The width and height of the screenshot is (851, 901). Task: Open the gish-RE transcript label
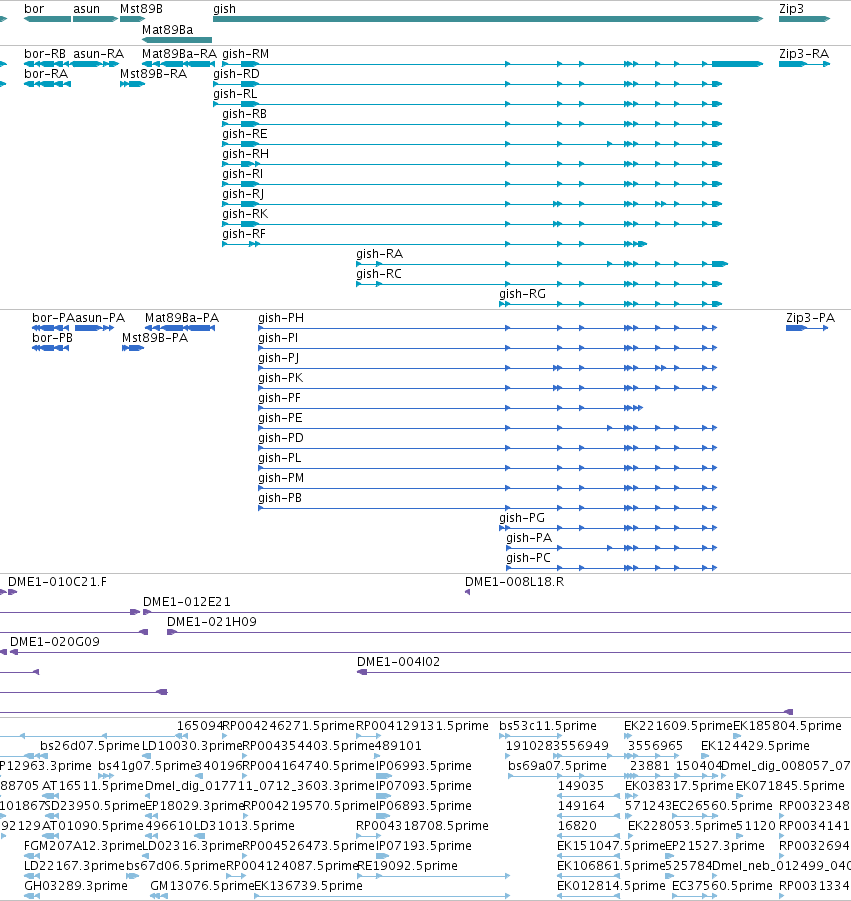coord(245,134)
